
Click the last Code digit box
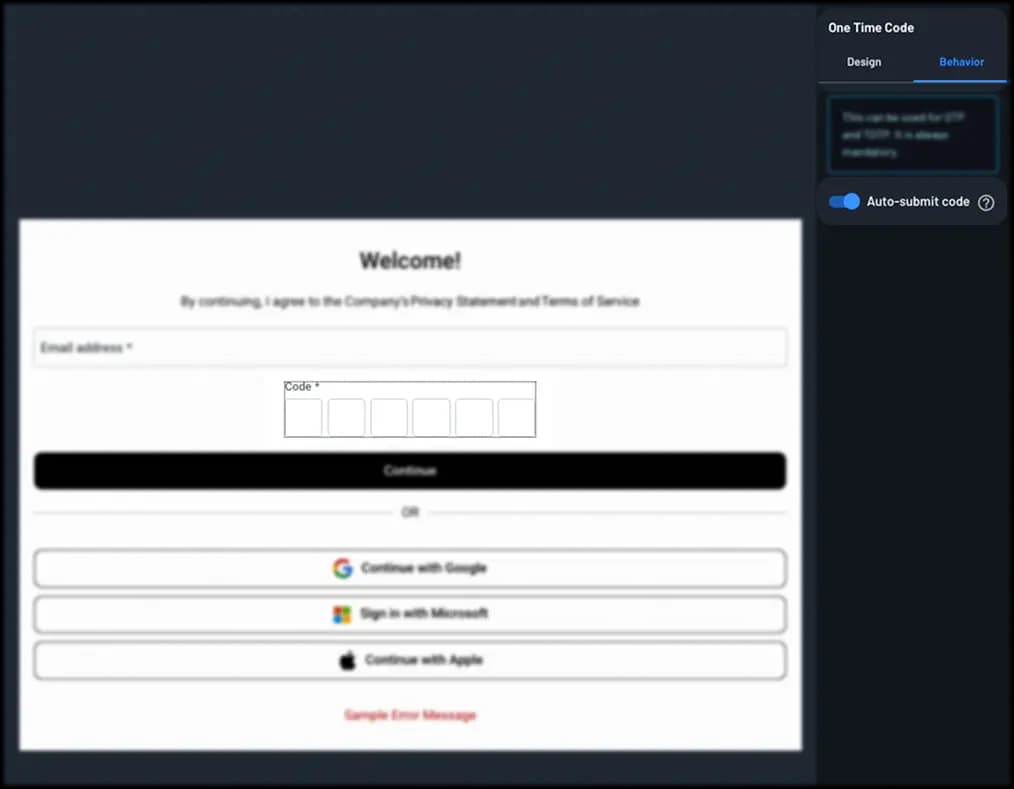click(x=516, y=417)
